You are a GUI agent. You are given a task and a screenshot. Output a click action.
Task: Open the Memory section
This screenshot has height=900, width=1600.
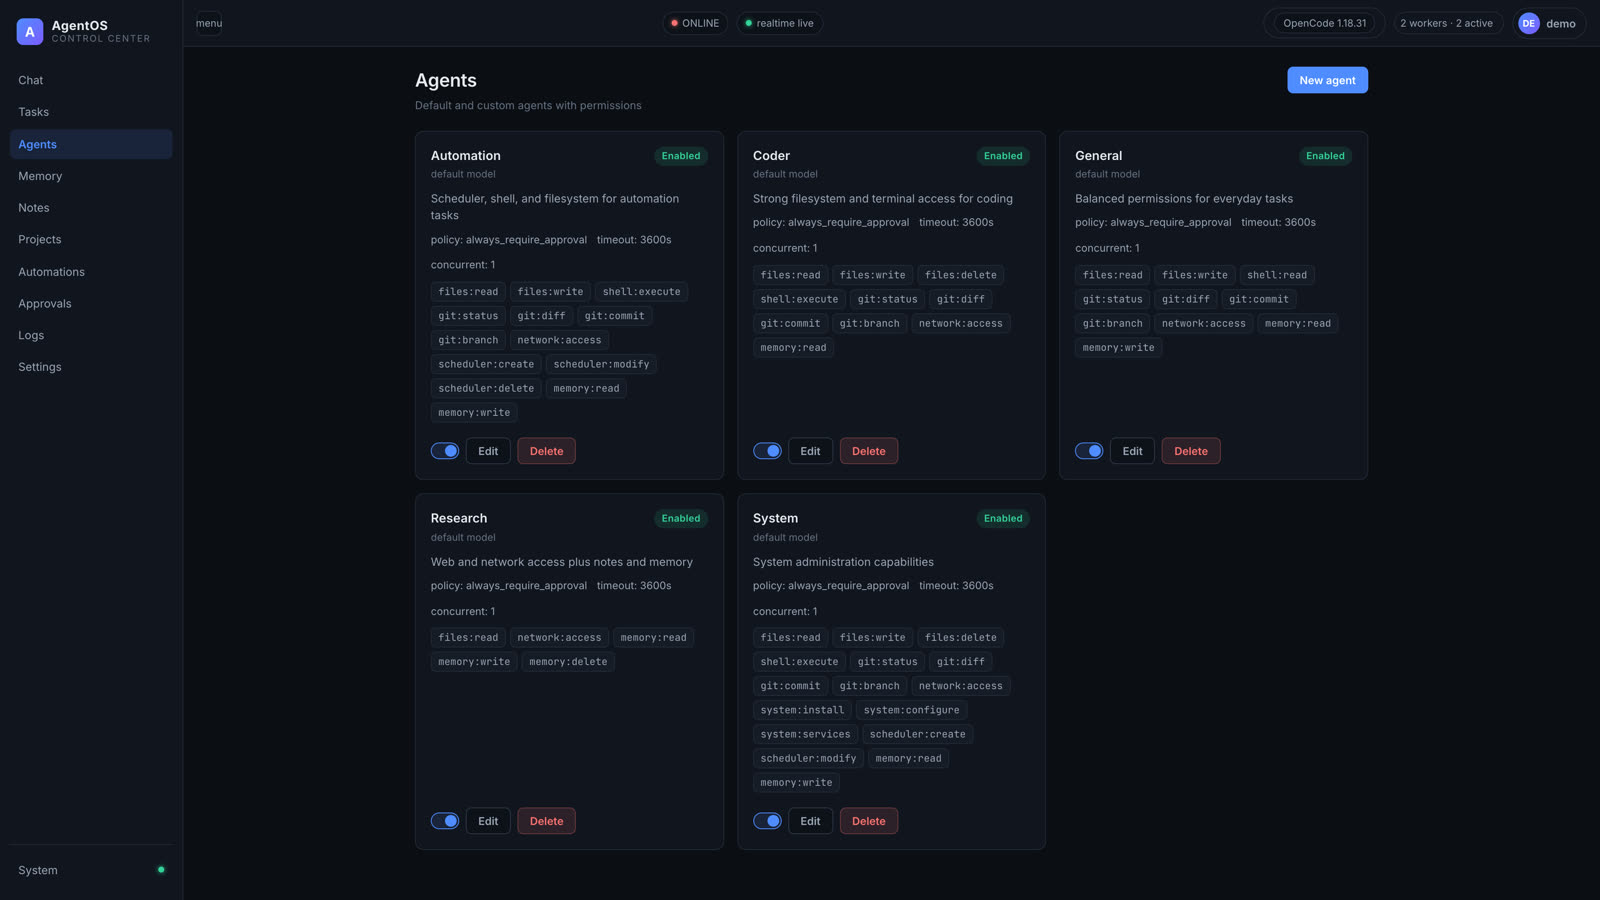pyautogui.click(x=91, y=176)
